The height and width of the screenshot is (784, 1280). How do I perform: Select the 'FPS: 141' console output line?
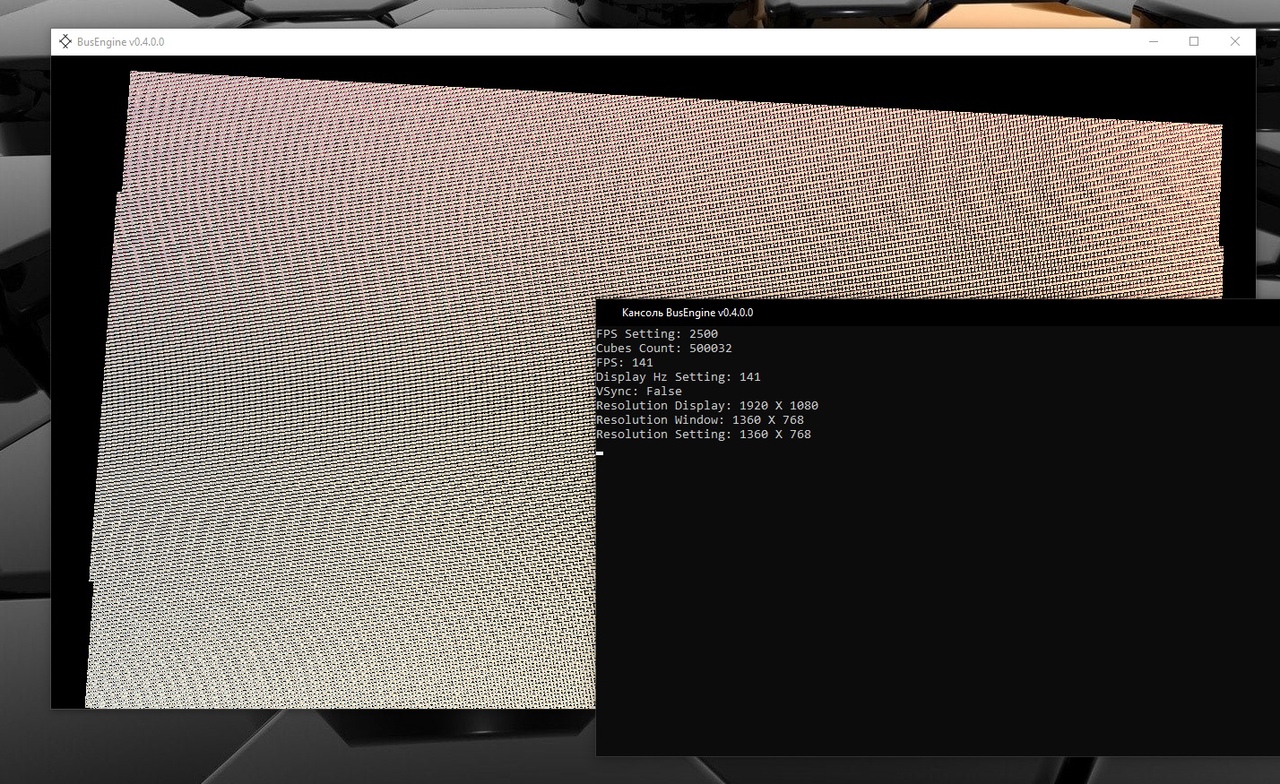coord(625,363)
